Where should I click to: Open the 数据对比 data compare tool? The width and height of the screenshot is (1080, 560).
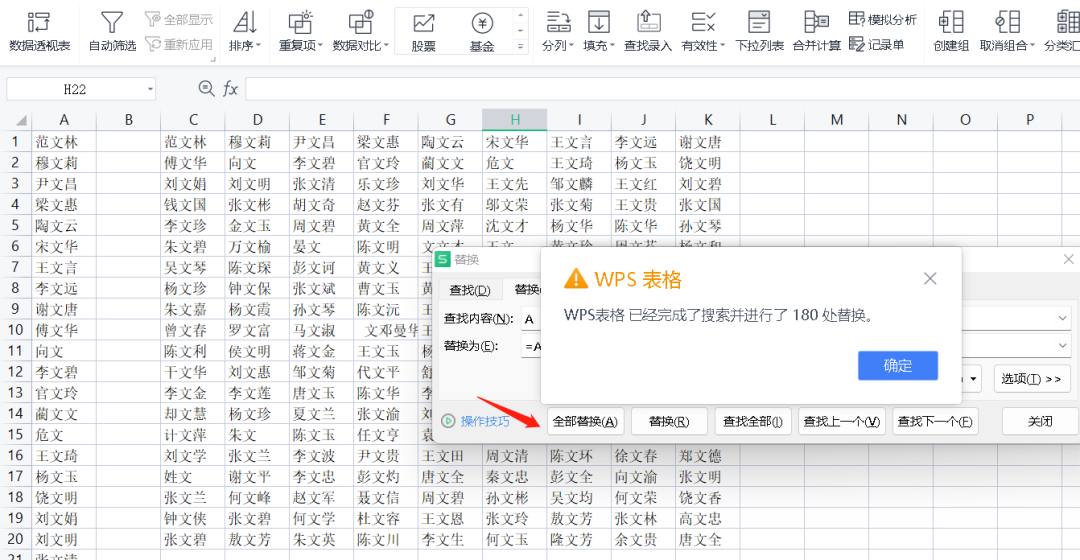click(x=360, y=32)
